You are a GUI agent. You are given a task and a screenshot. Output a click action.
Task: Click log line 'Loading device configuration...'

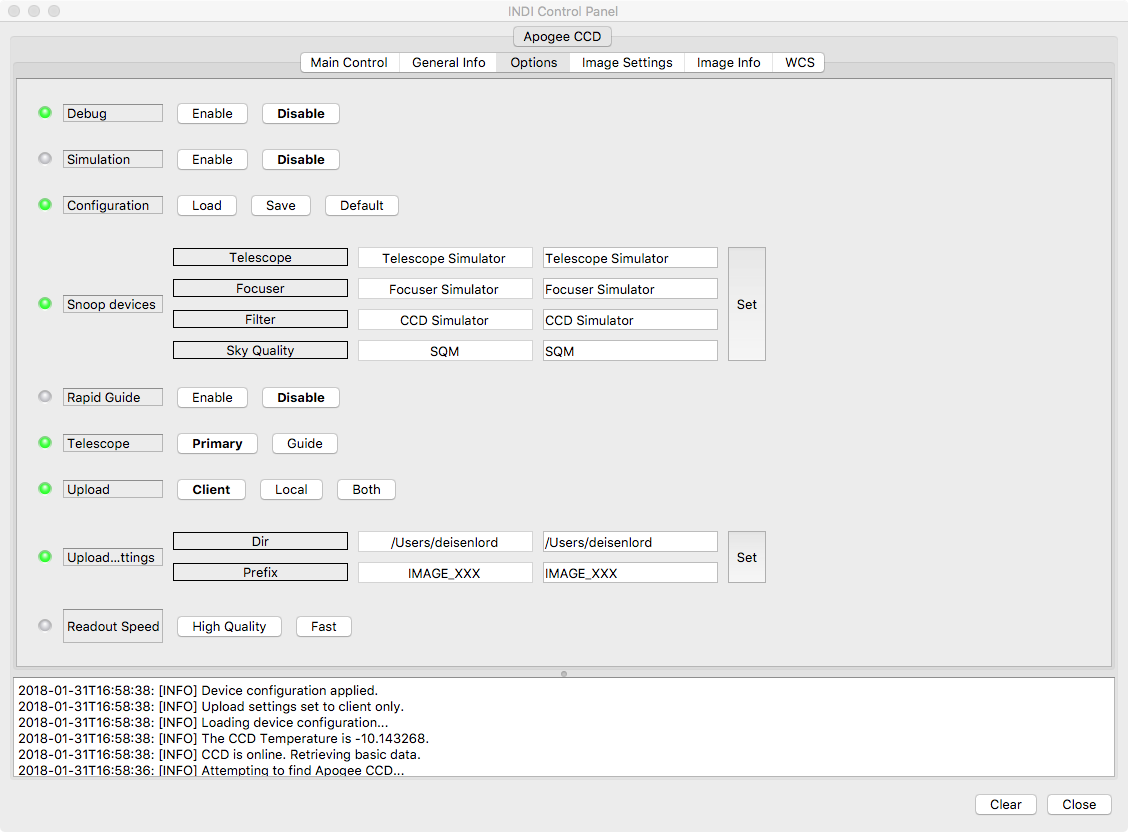[x=203, y=722]
